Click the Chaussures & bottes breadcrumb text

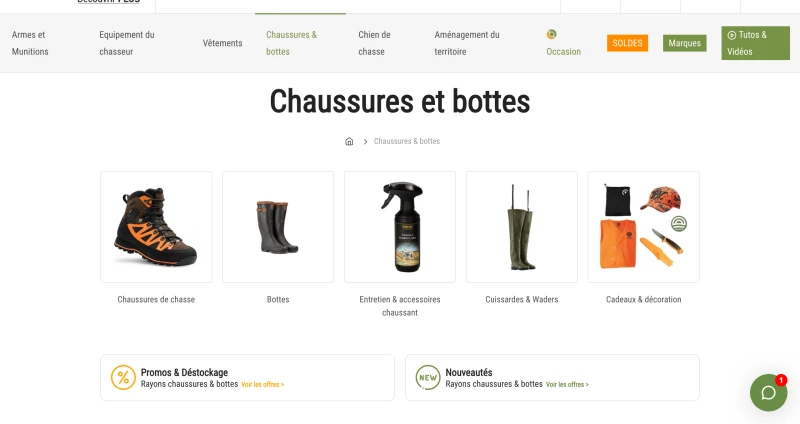click(407, 141)
